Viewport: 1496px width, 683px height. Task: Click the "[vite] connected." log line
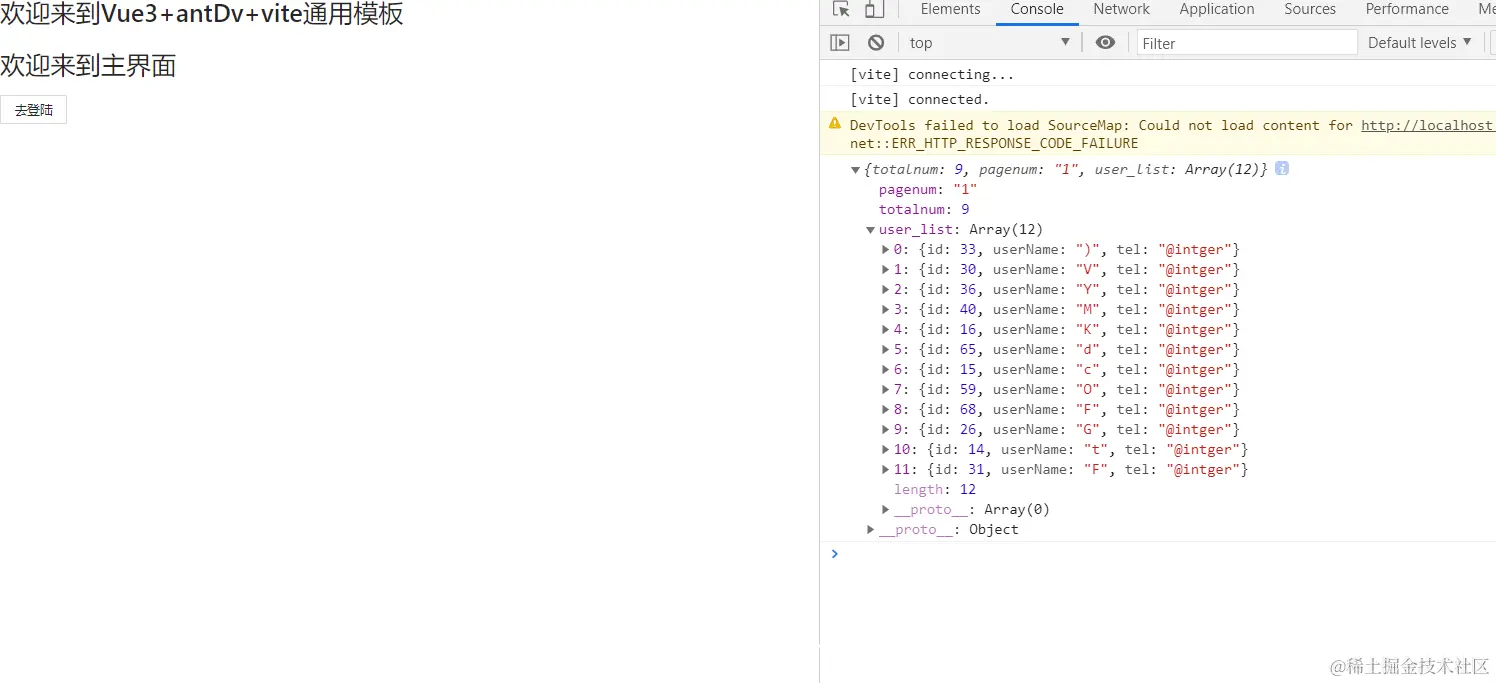click(919, 99)
